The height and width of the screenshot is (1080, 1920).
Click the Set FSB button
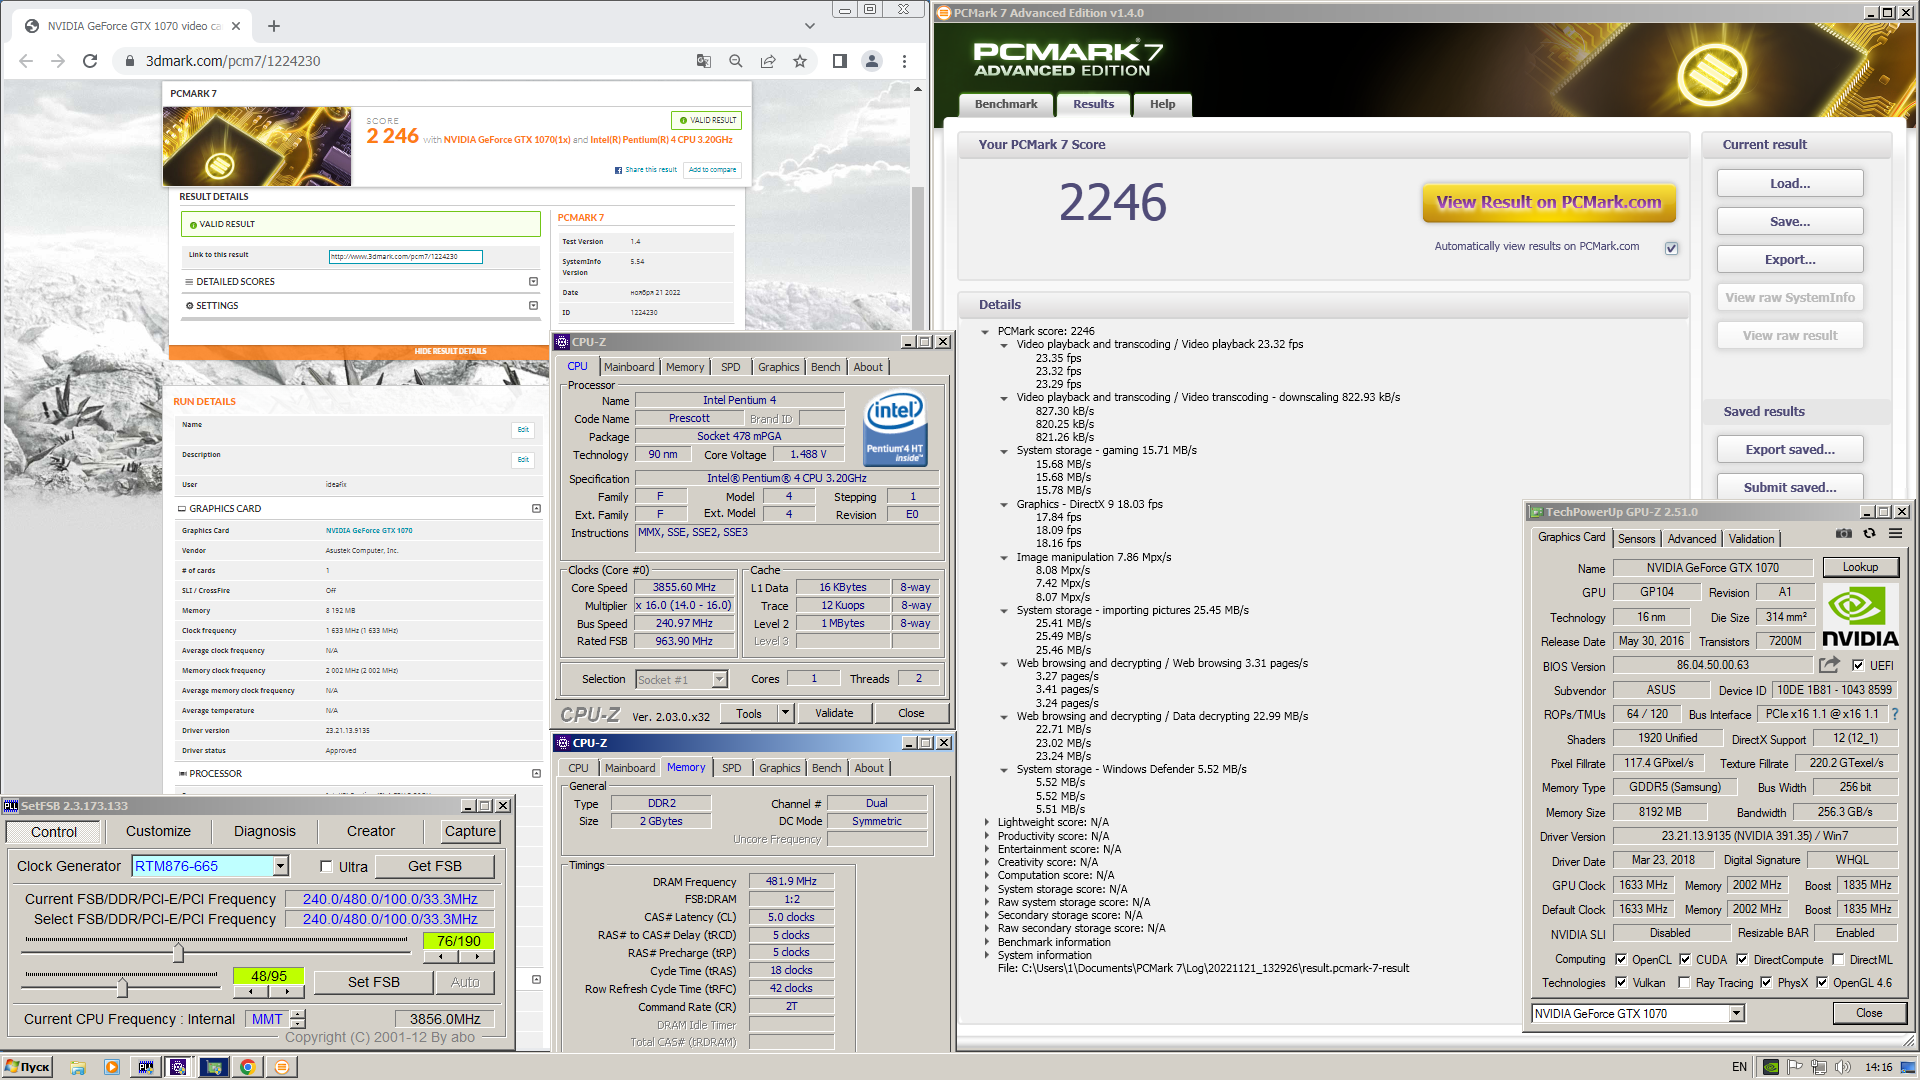pos(374,982)
